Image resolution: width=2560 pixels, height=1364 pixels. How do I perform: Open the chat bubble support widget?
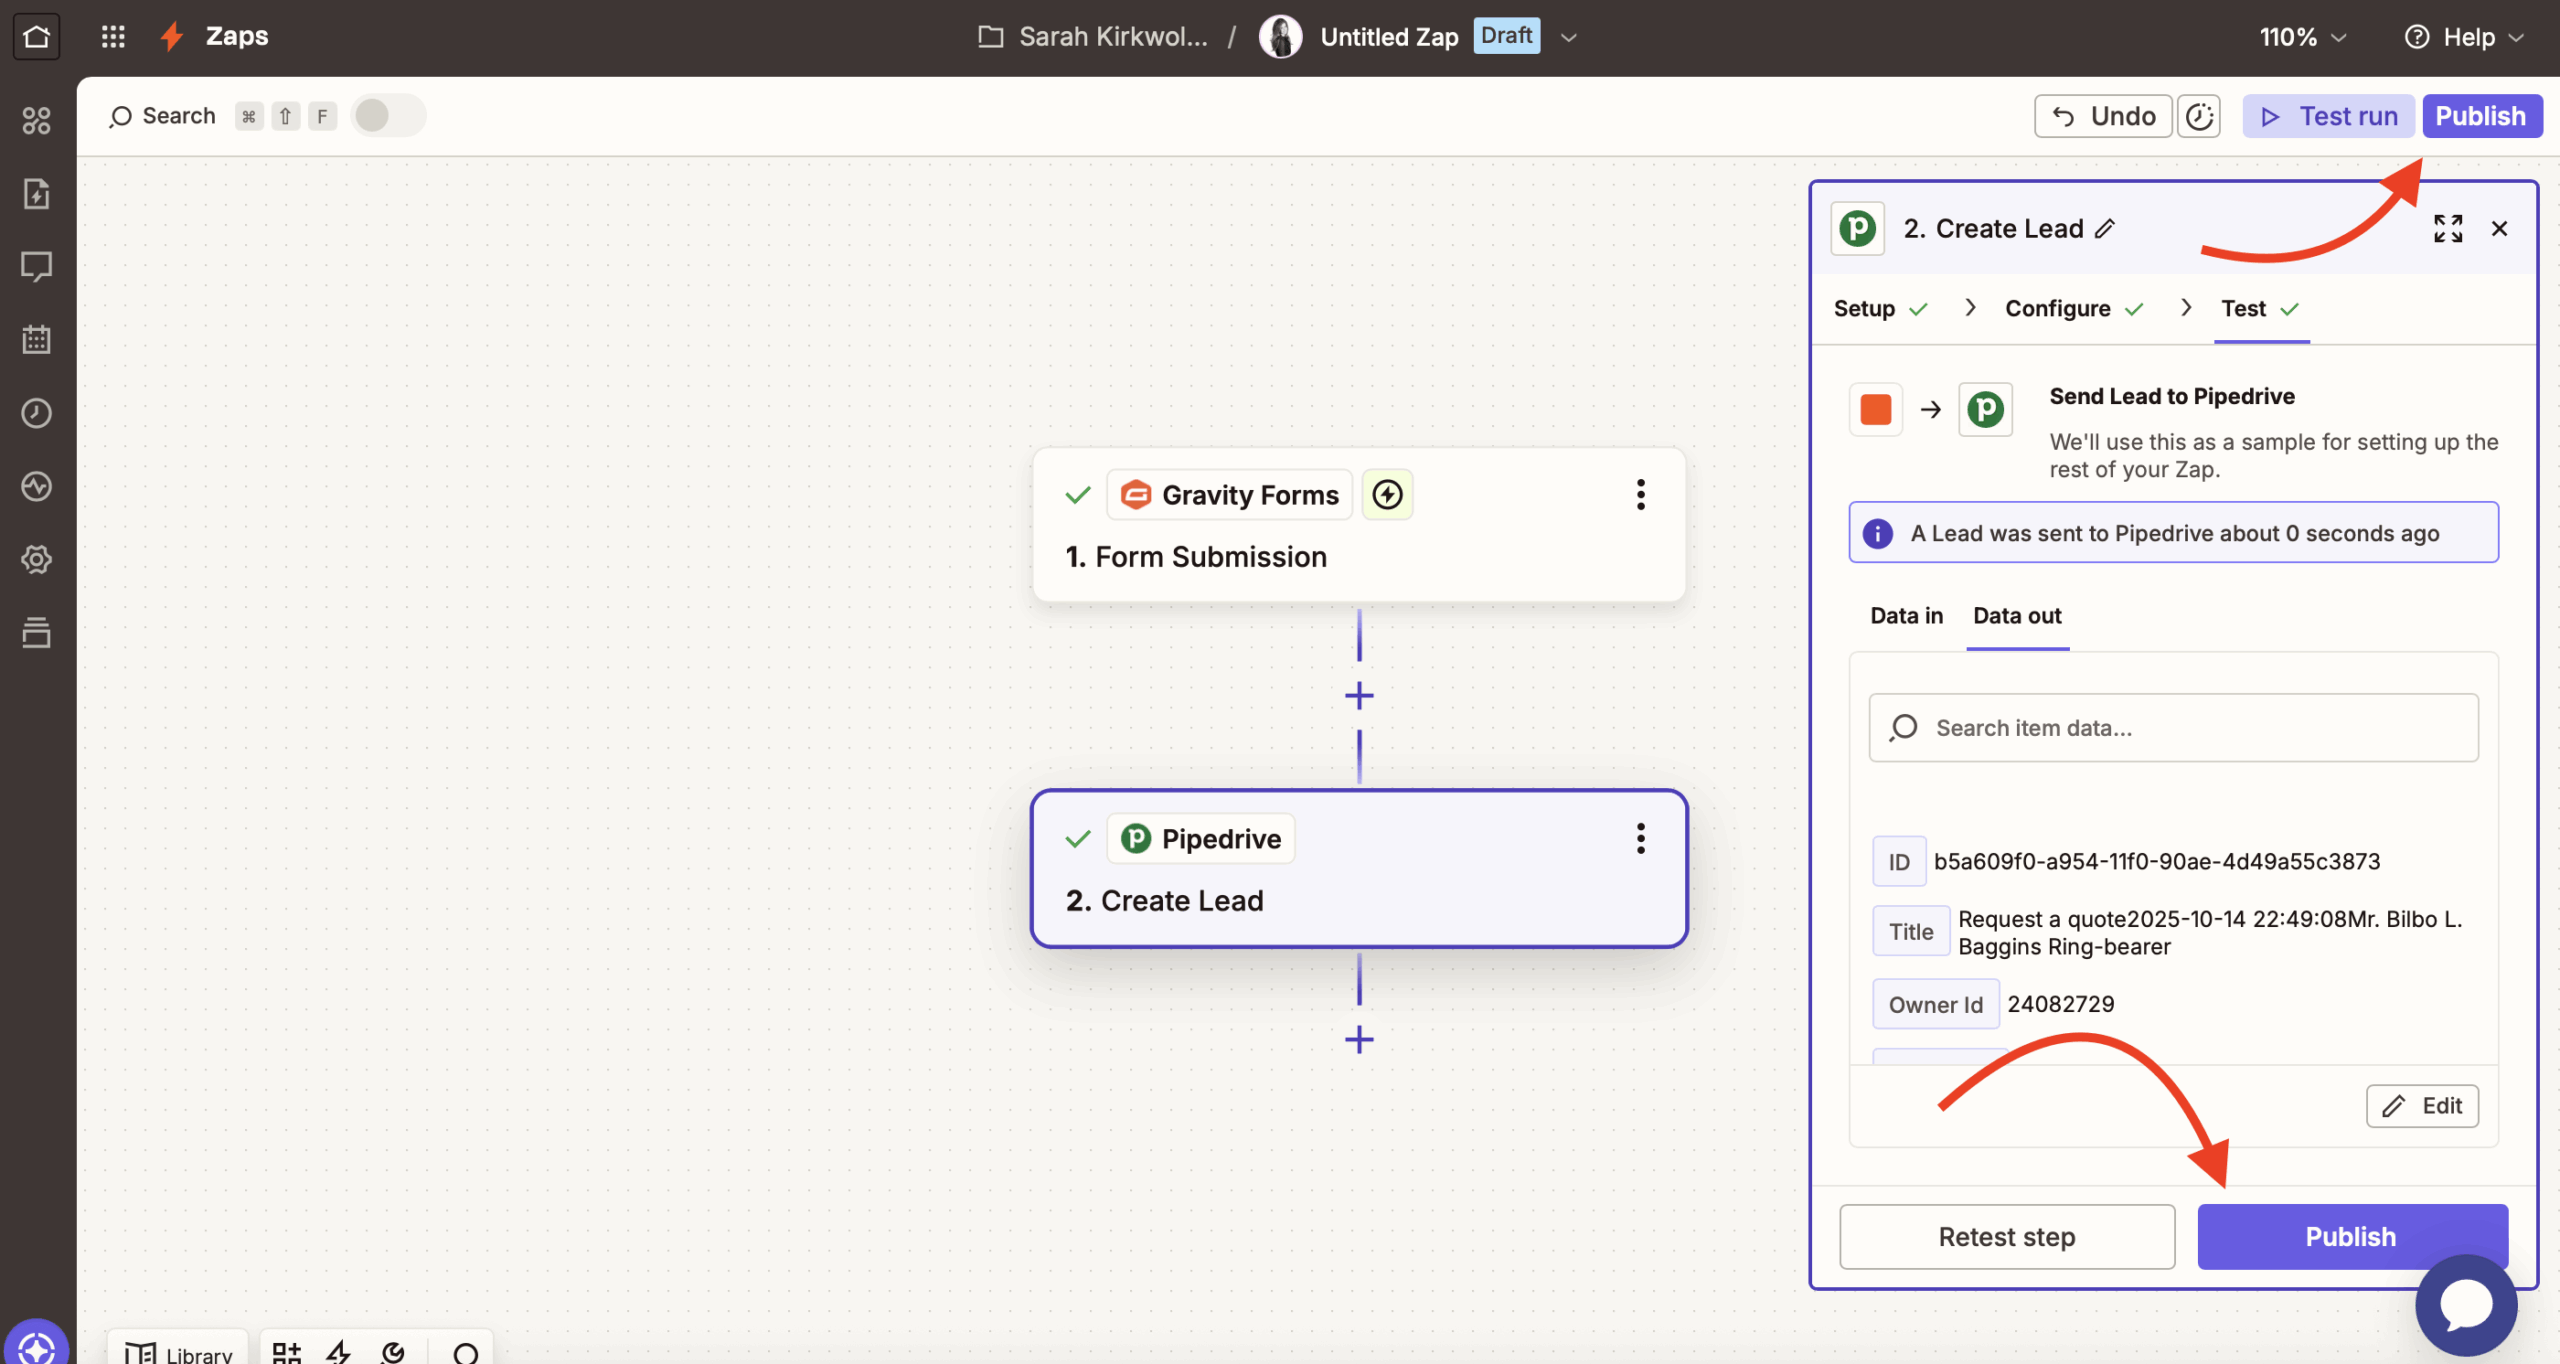2465,1304
